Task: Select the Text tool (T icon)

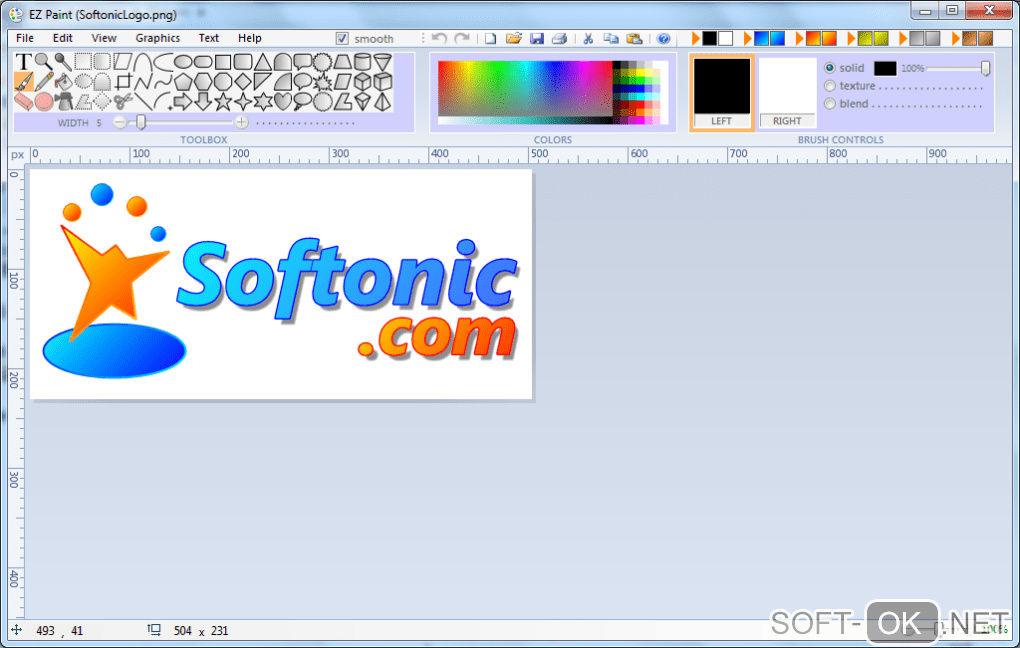Action: point(23,62)
